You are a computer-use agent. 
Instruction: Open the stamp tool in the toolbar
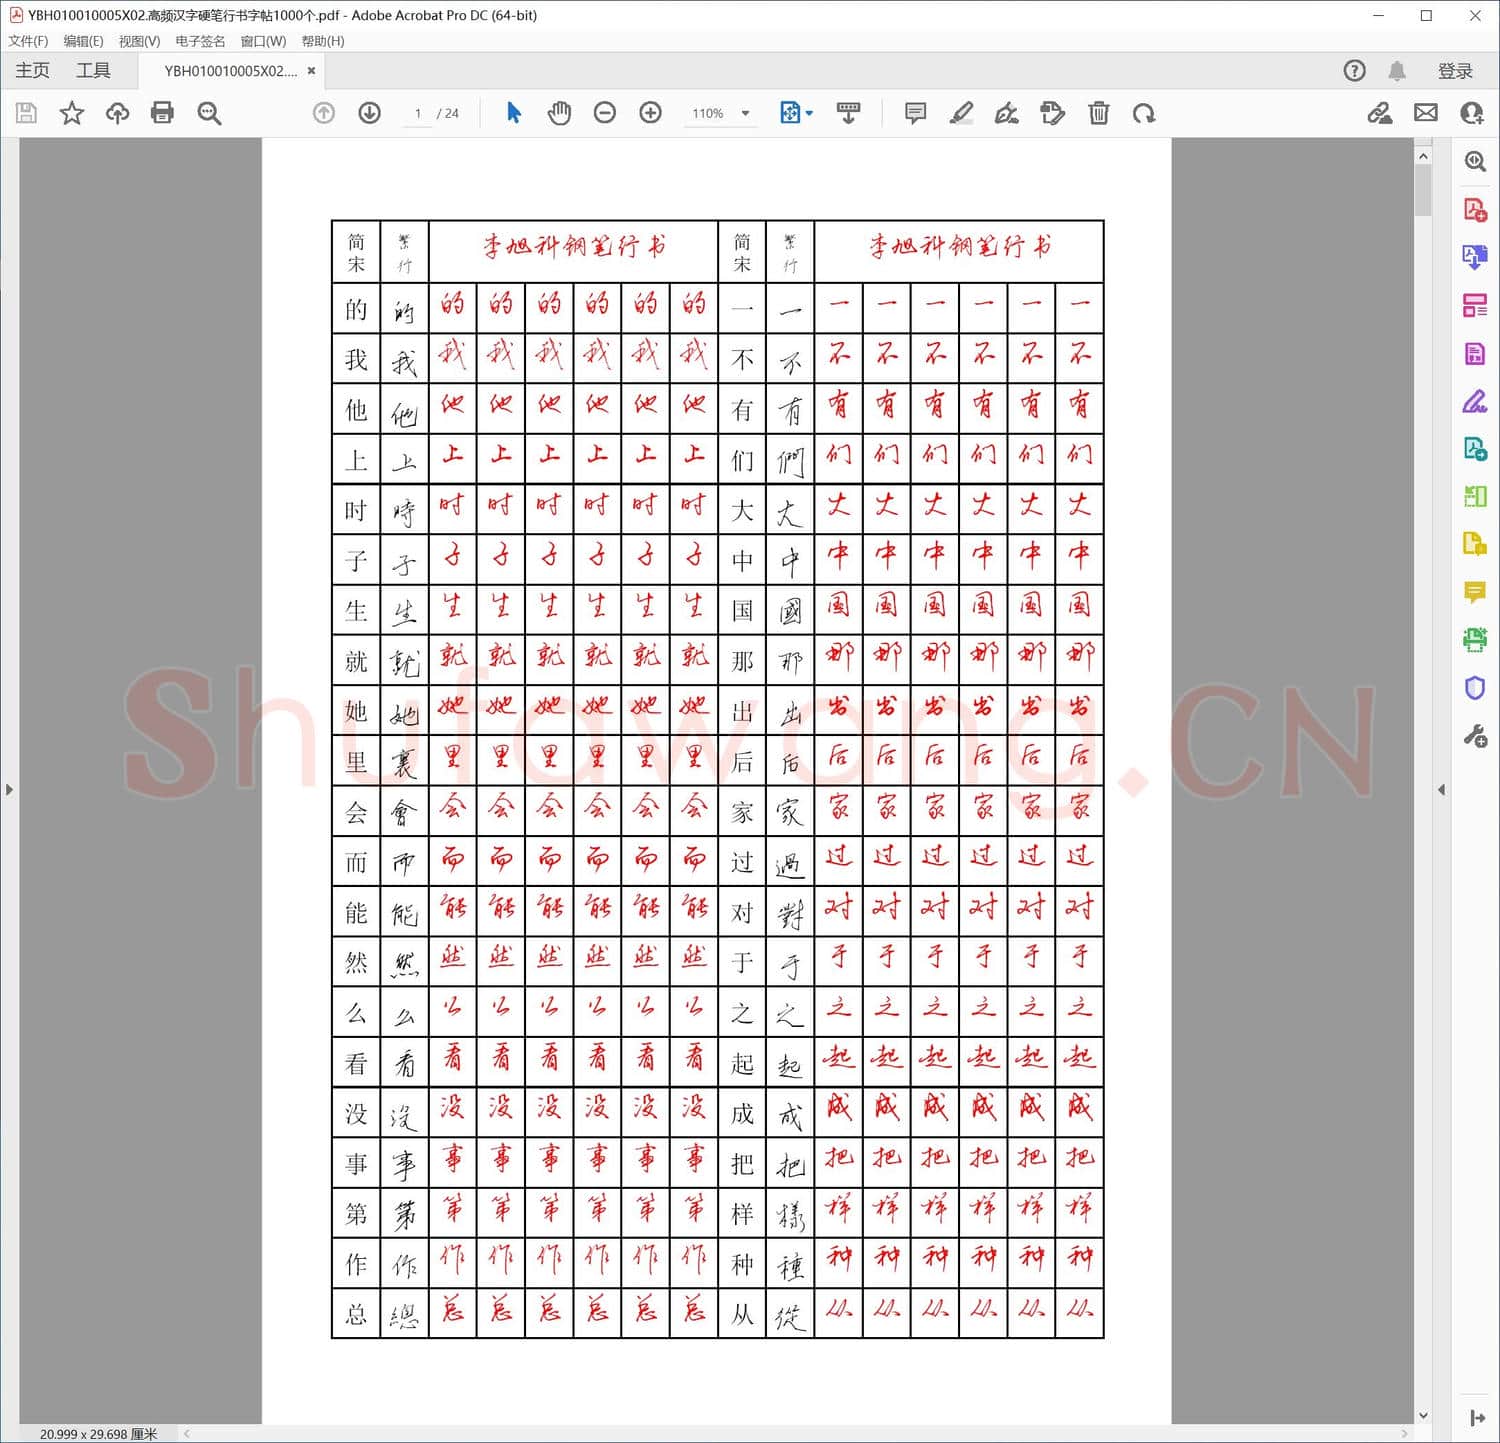pos(1052,113)
